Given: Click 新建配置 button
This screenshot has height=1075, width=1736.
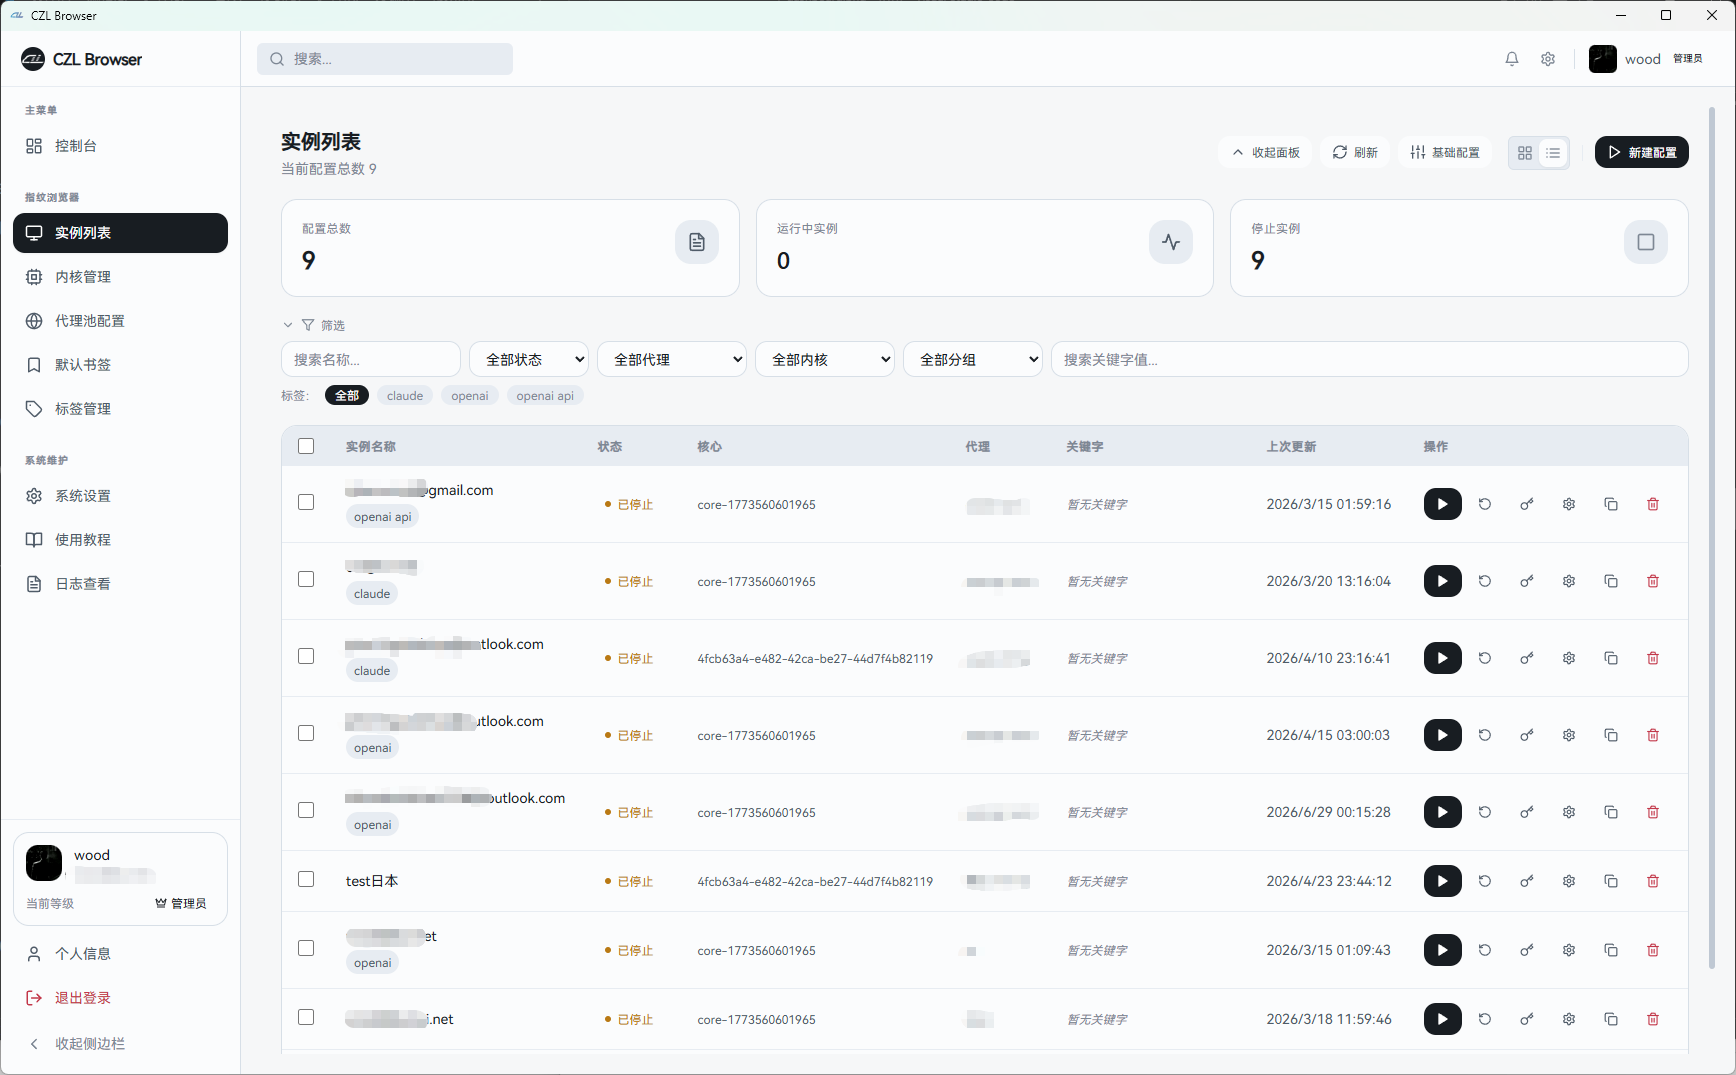Looking at the screenshot, I should click(1642, 152).
